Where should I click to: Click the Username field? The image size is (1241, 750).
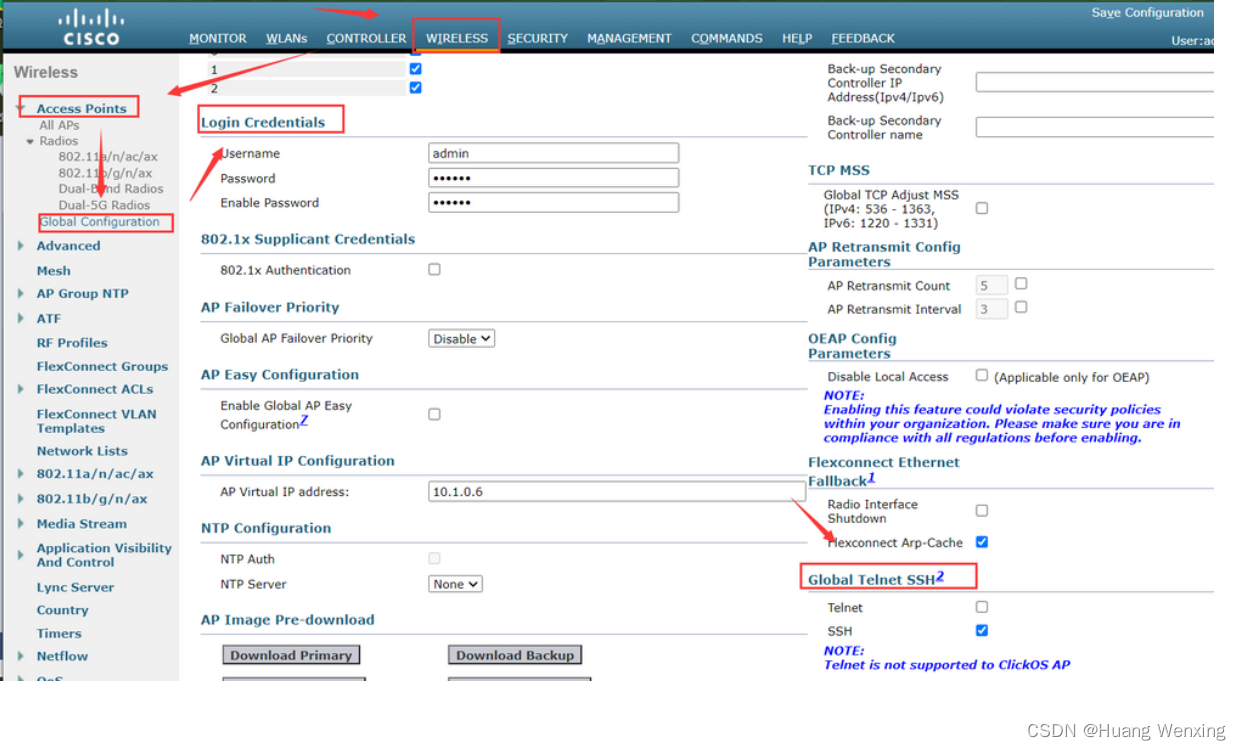coord(553,153)
